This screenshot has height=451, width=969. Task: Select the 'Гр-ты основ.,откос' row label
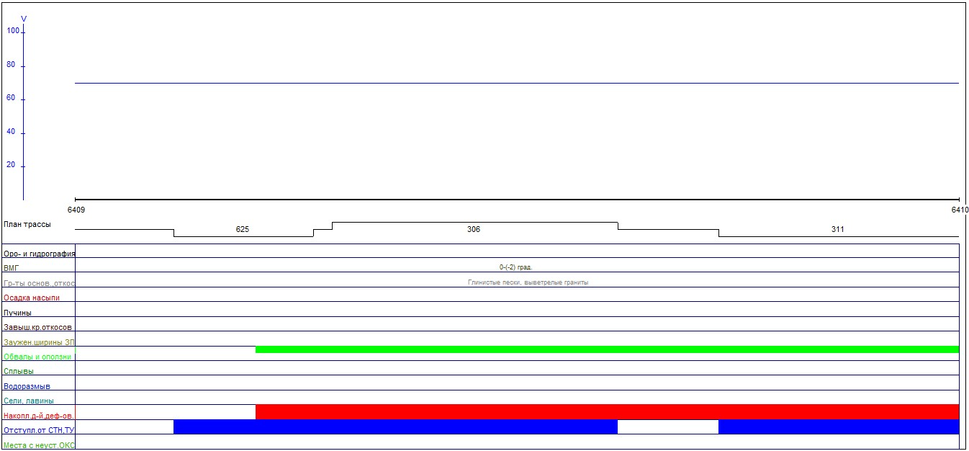click(x=39, y=283)
